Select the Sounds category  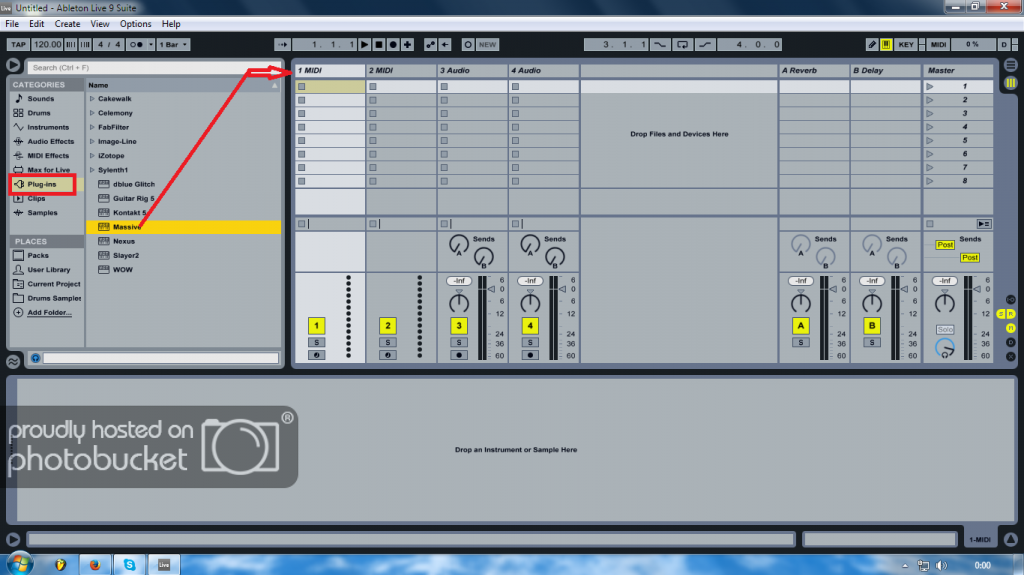[40, 99]
